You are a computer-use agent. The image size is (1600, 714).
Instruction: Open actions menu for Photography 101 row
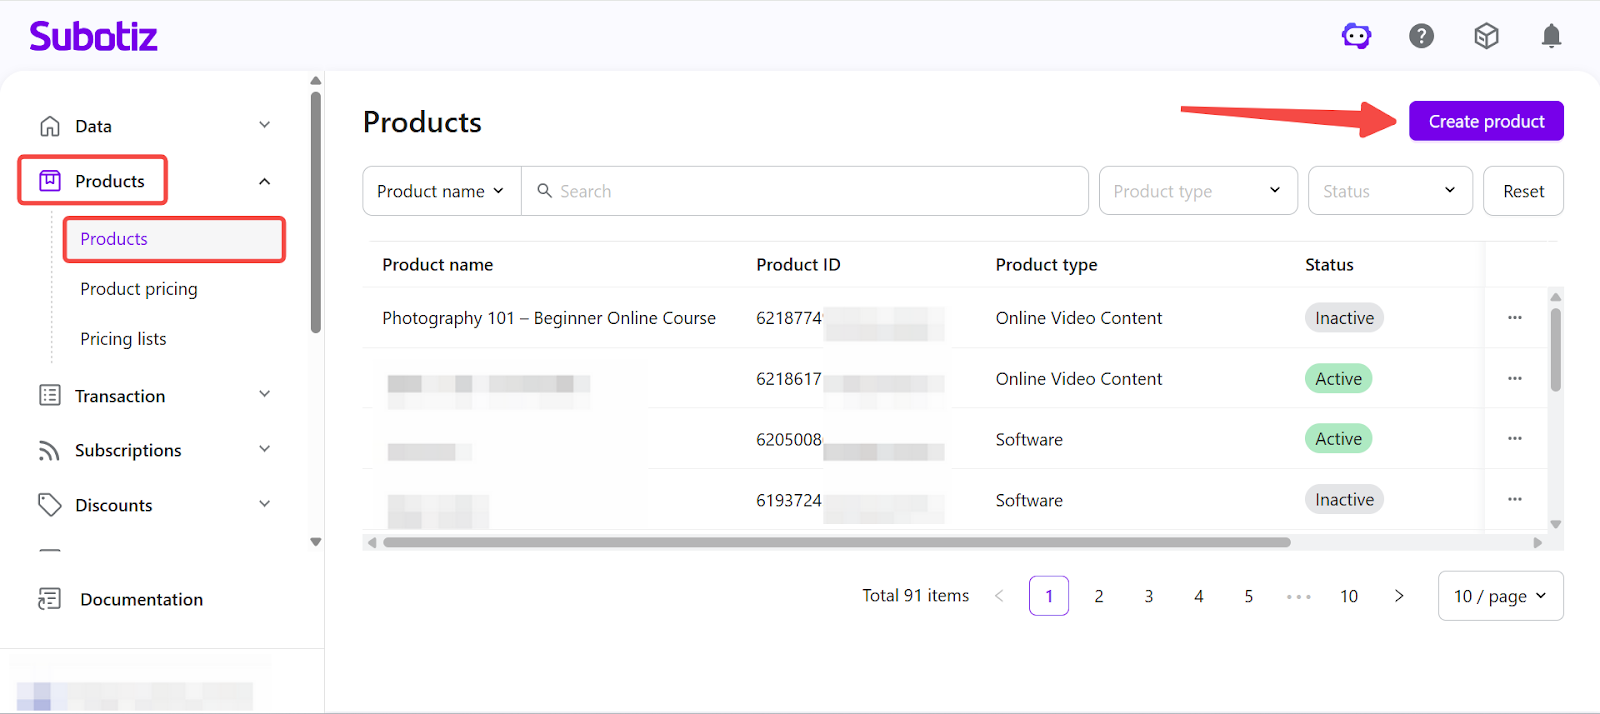pyautogui.click(x=1514, y=318)
